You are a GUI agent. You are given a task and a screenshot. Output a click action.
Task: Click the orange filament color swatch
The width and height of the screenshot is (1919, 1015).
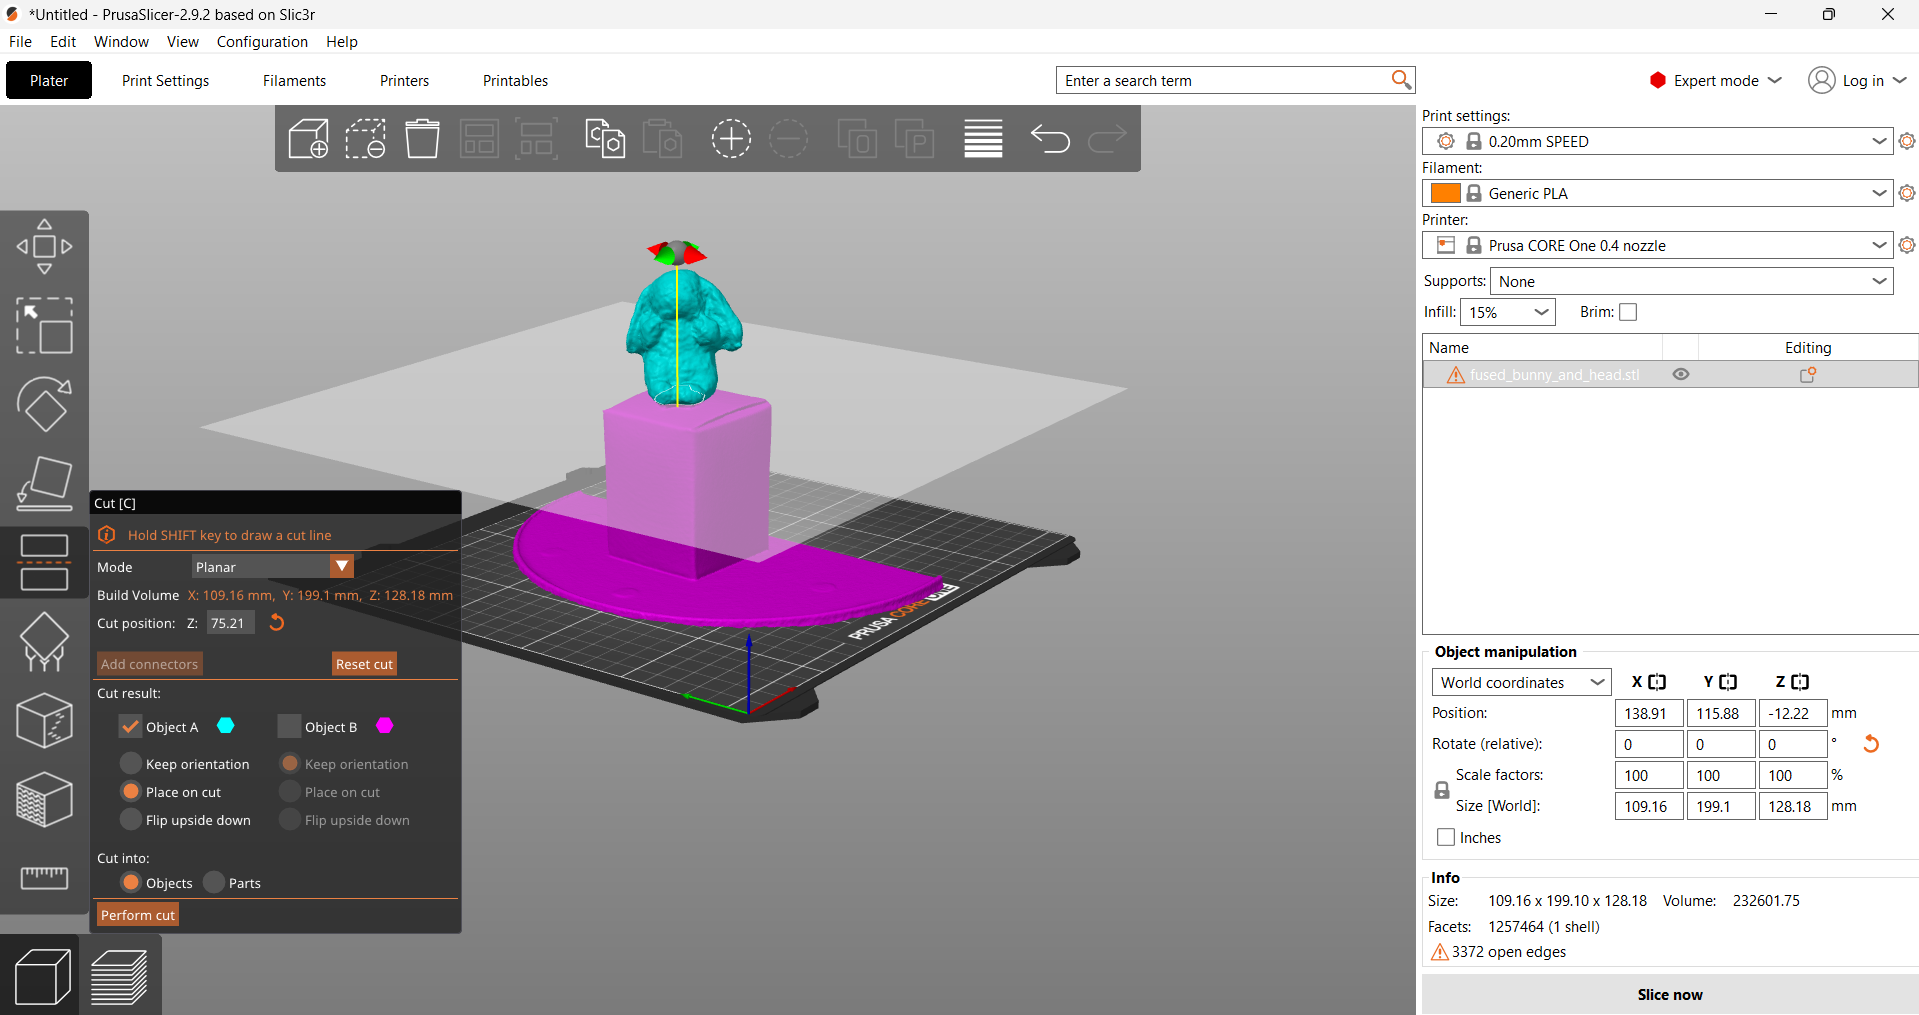pos(1445,193)
